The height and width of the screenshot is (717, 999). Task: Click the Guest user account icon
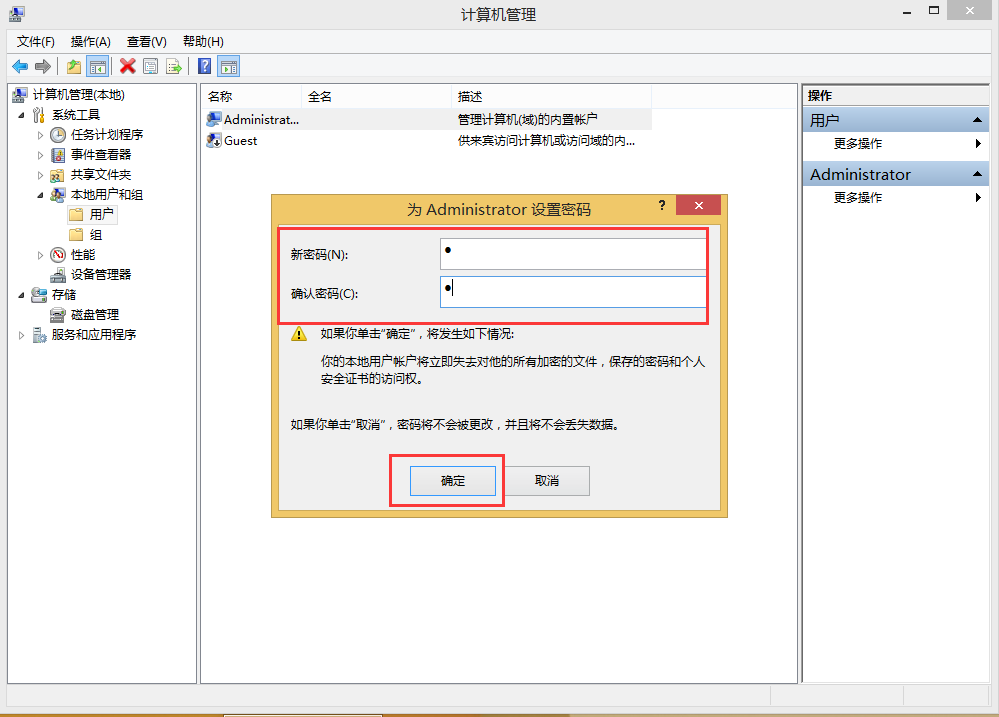click(213, 141)
